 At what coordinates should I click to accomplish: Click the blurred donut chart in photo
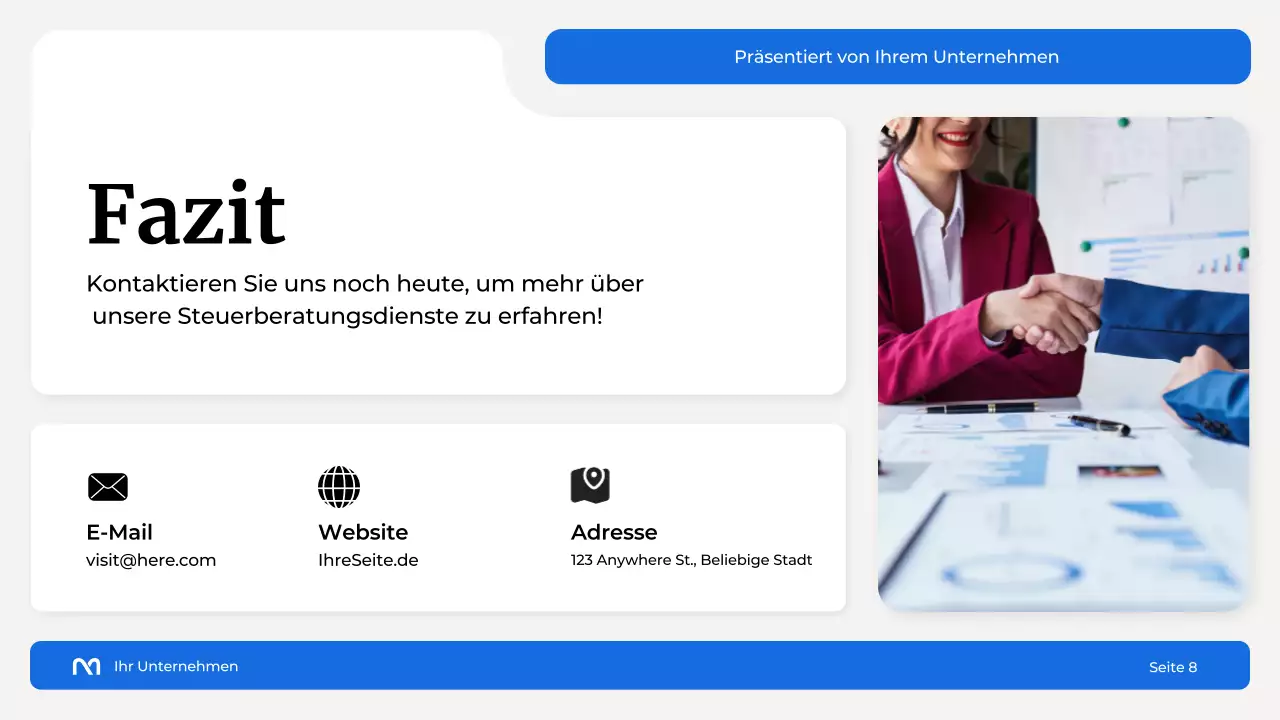pyautogui.click(x=1012, y=573)
